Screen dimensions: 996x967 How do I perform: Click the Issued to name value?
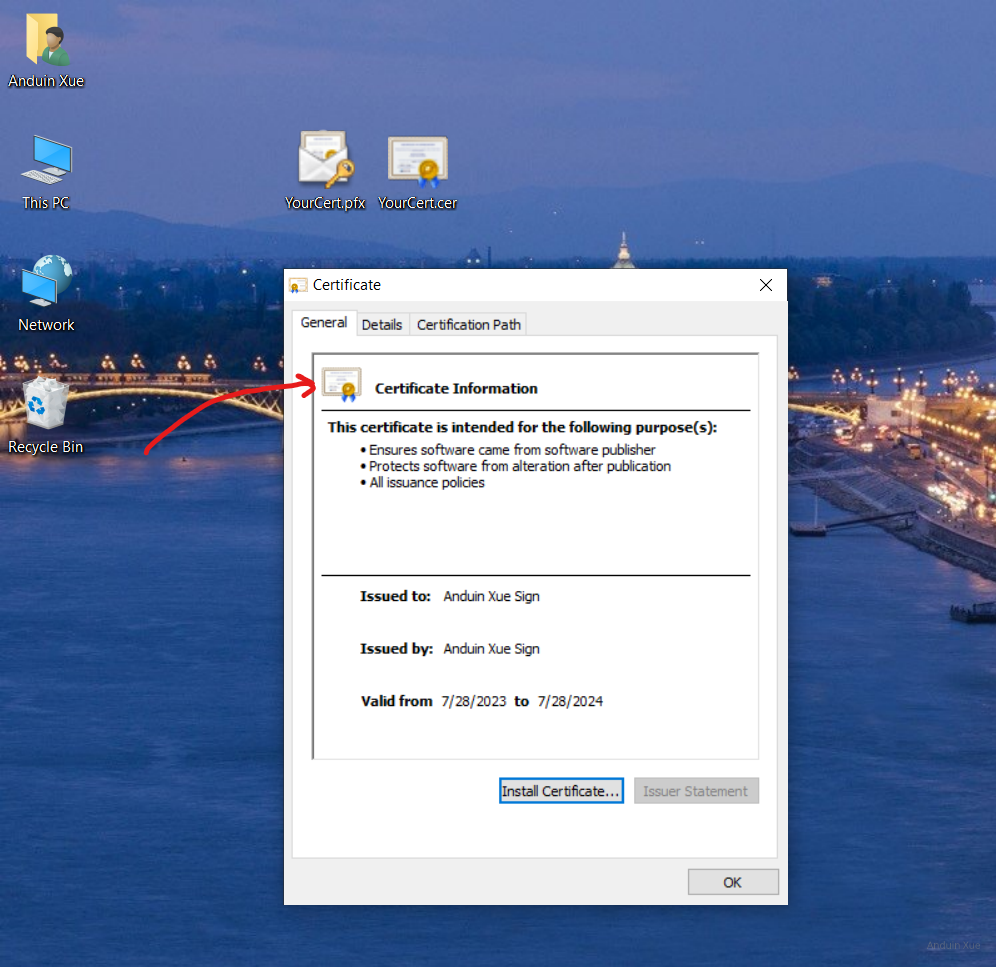point(491,596)
